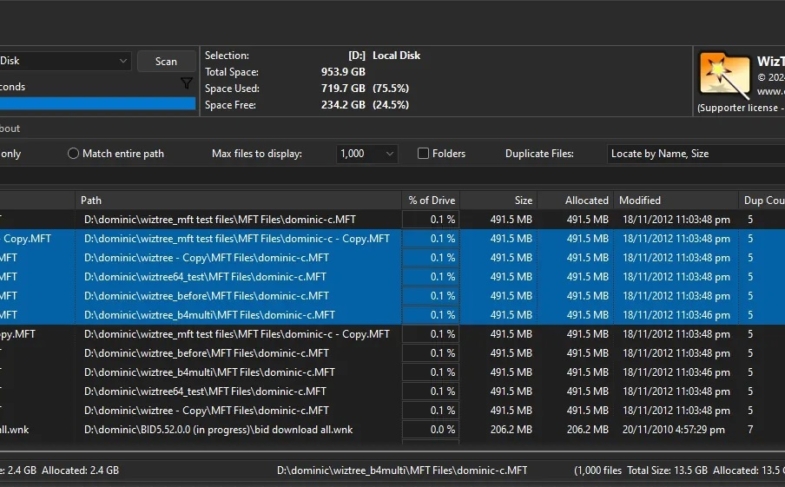The image size is (785, 487).
Task: Select highlighted wiztree - Copy\MFT Files row
Action: (x=206, y=258)
